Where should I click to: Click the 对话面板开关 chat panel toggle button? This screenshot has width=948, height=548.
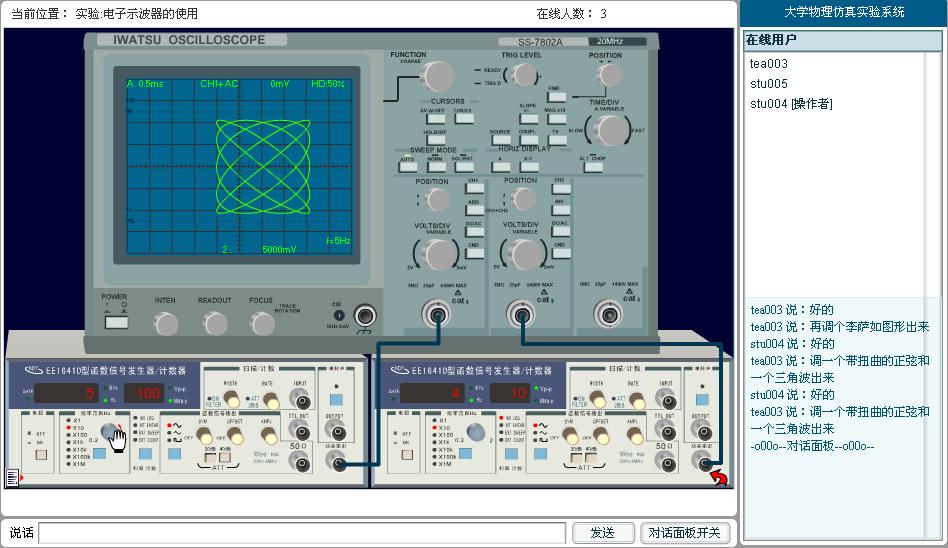click(685, 533)
